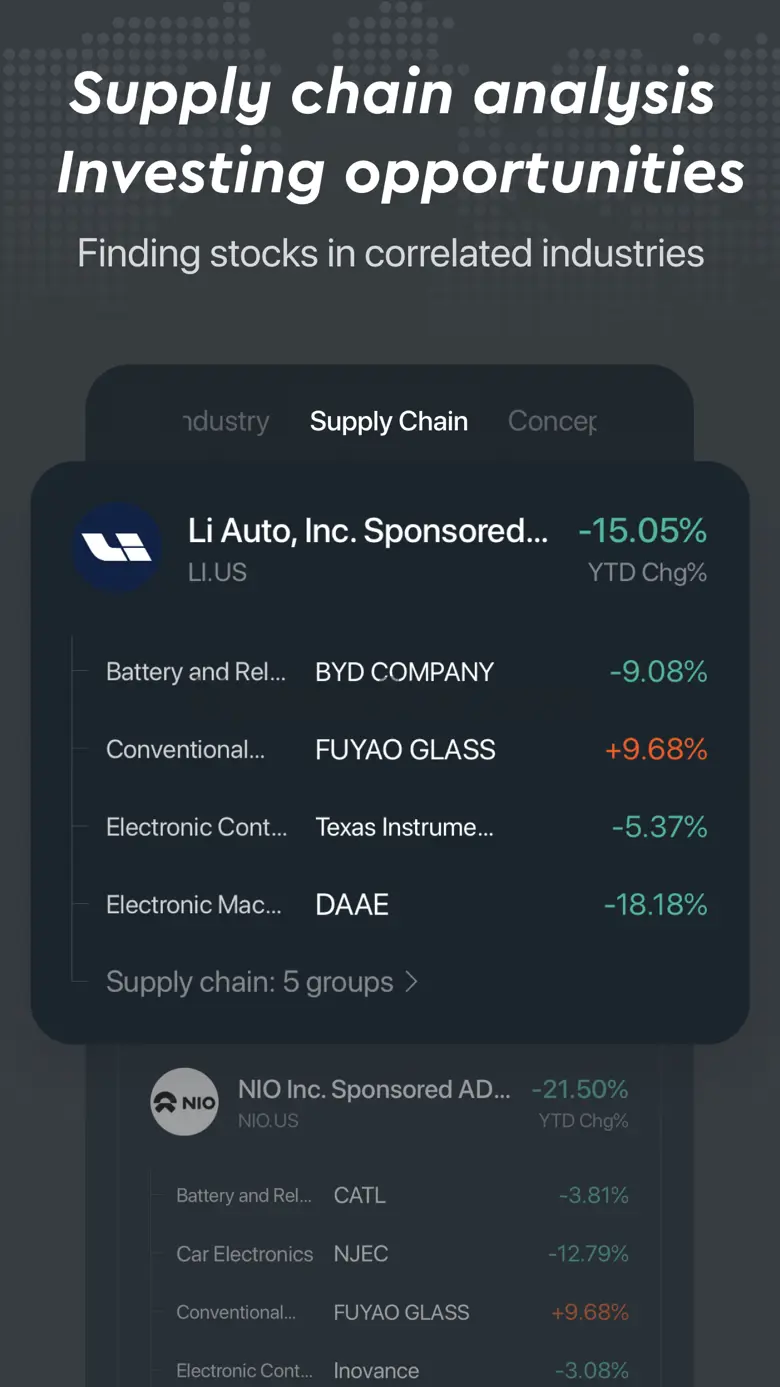Click the Battery and Rel... category under Li Auto
Viewport: 780px width, 1387px height.
pos(196,672)
